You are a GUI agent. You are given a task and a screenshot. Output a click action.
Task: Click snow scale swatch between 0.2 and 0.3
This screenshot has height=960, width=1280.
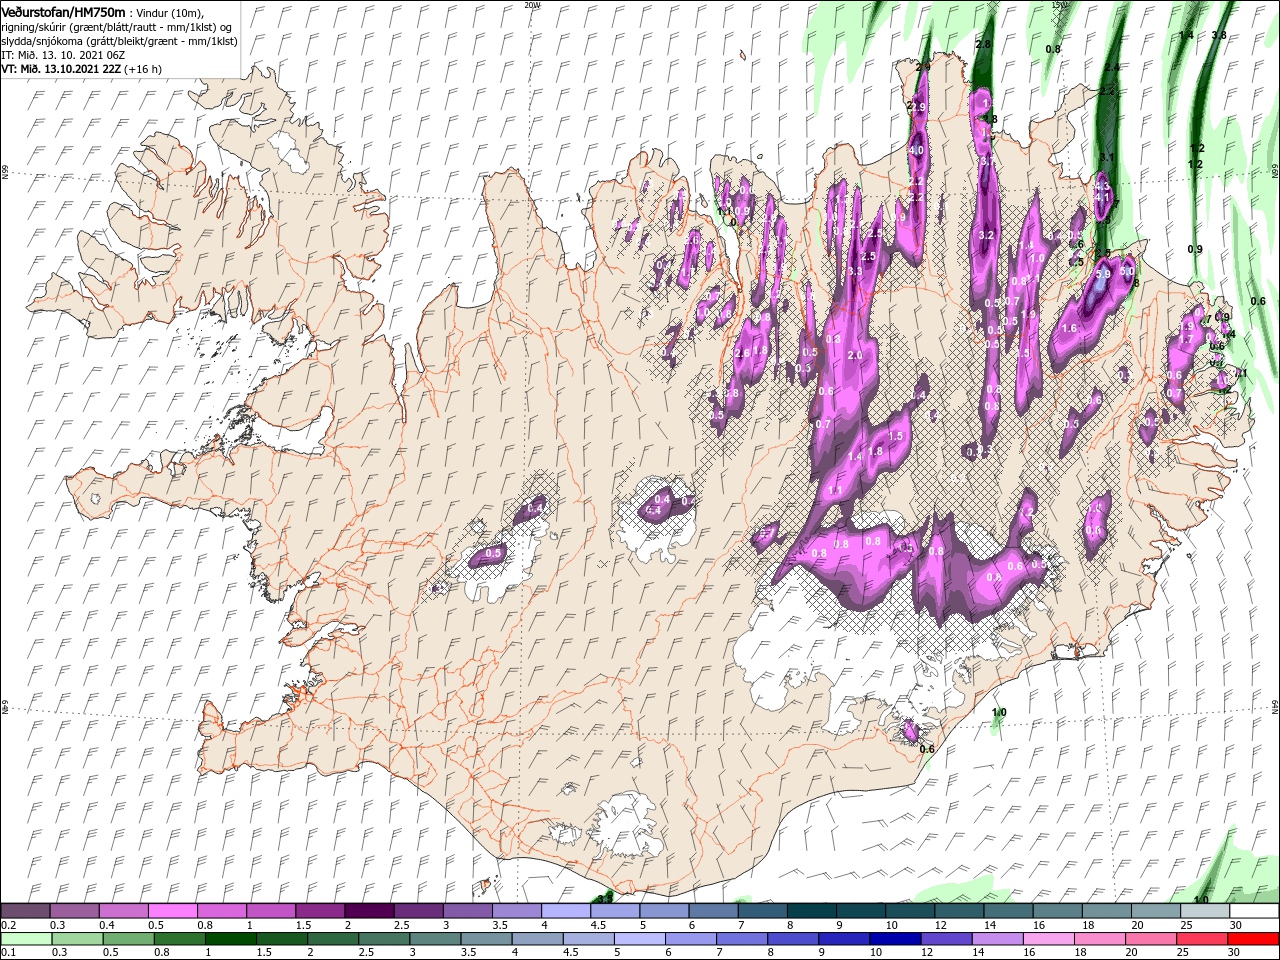point(25,911)
